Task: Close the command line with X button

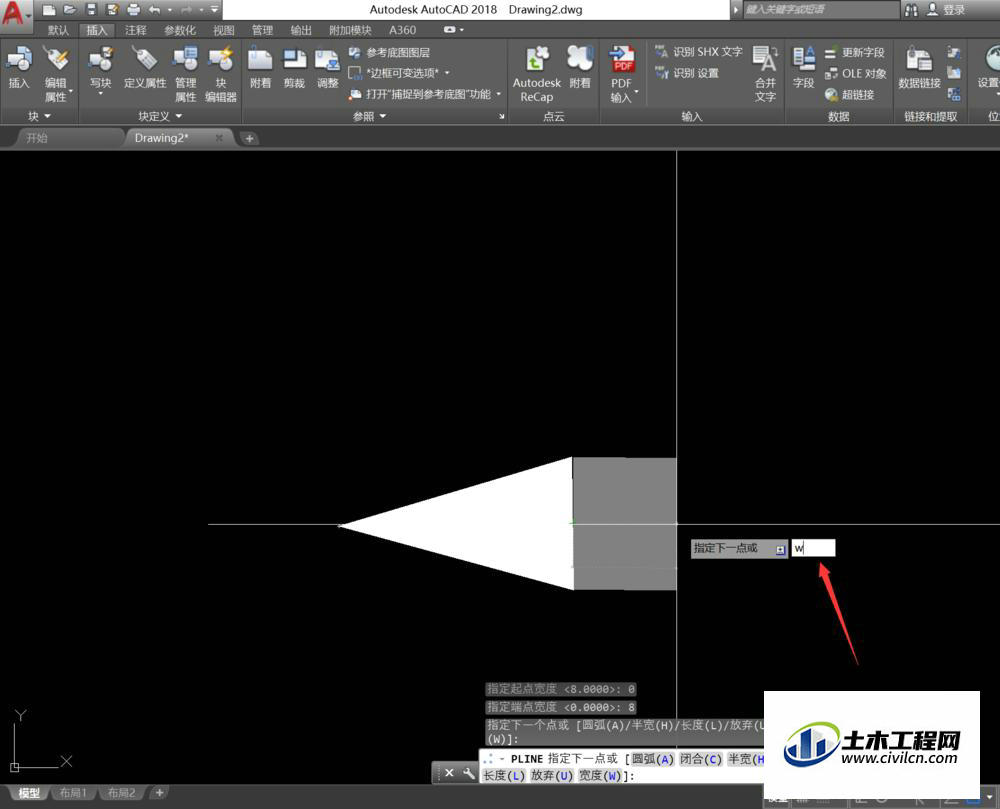Action: 449,773
